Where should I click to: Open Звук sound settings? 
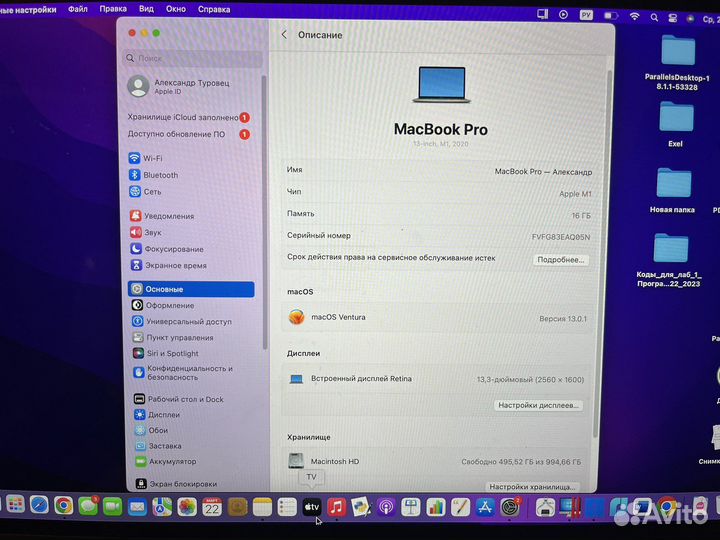146,232
